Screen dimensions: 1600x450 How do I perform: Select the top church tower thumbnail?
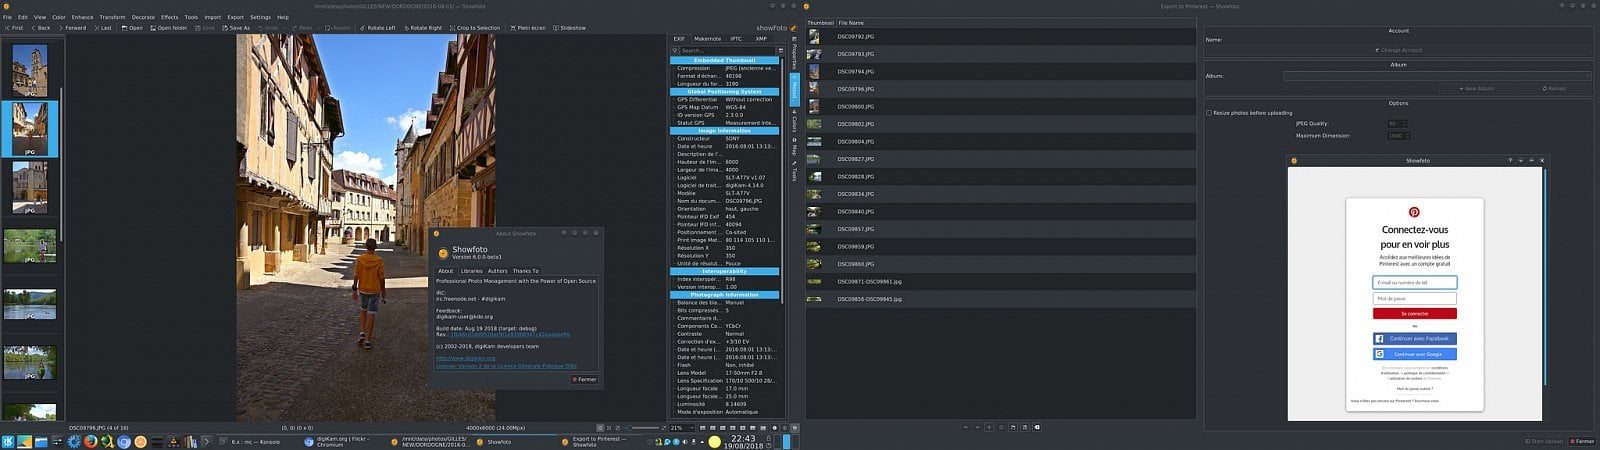pos(30,71)
